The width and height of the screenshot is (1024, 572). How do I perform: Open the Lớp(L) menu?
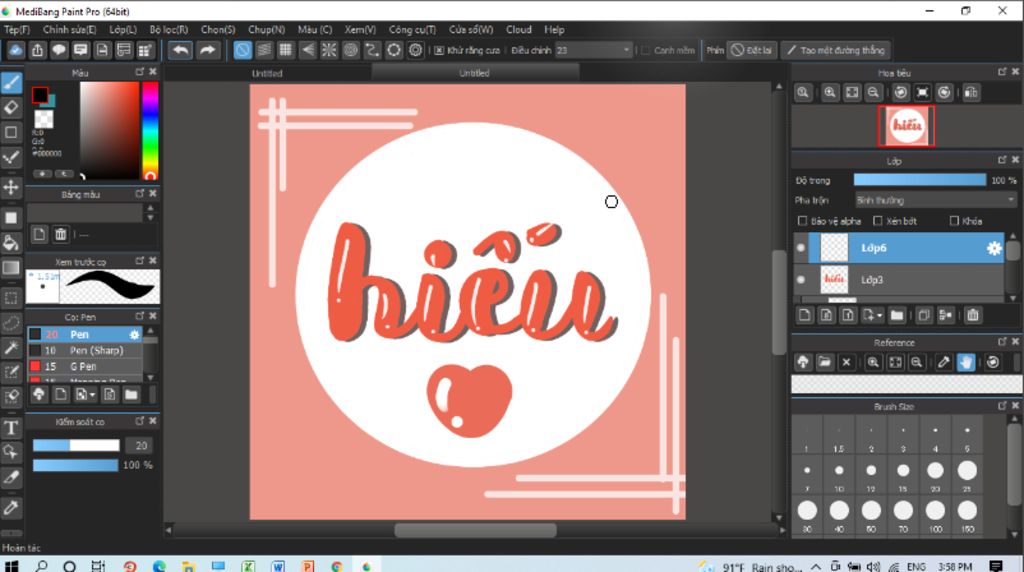pyautogui.click(x=123, y=29)
